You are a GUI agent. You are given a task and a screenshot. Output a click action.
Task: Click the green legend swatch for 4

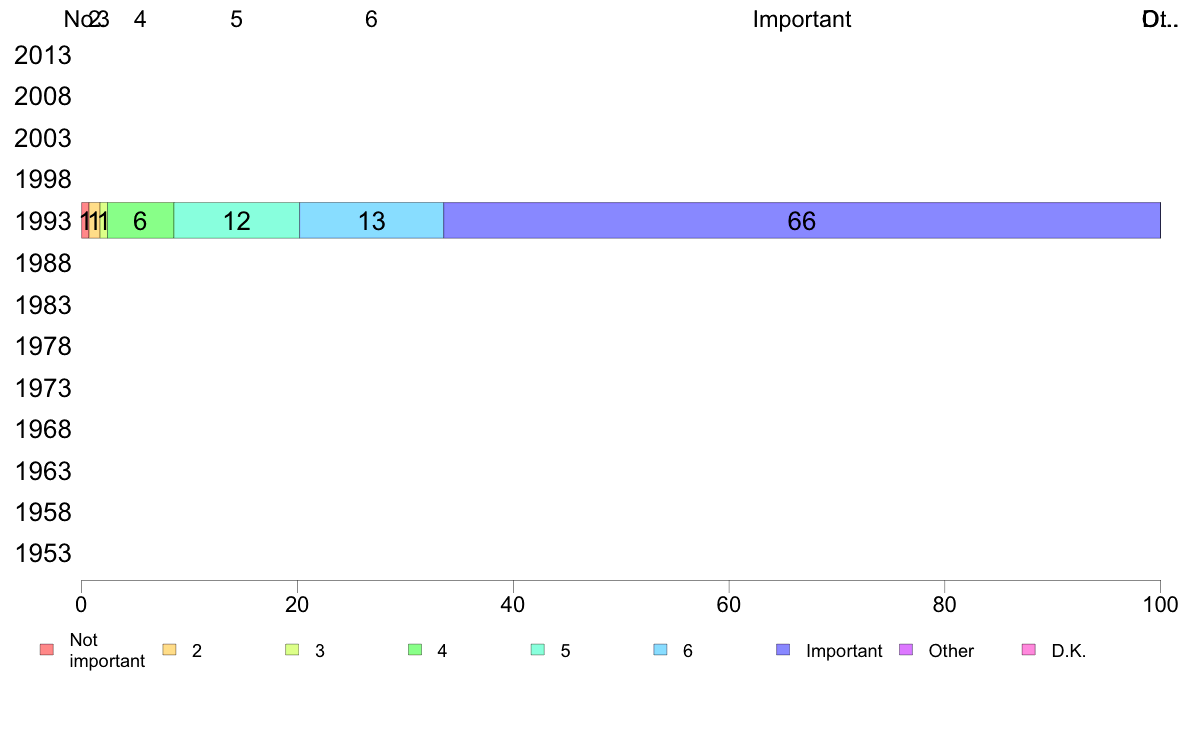tap(415, 650)
